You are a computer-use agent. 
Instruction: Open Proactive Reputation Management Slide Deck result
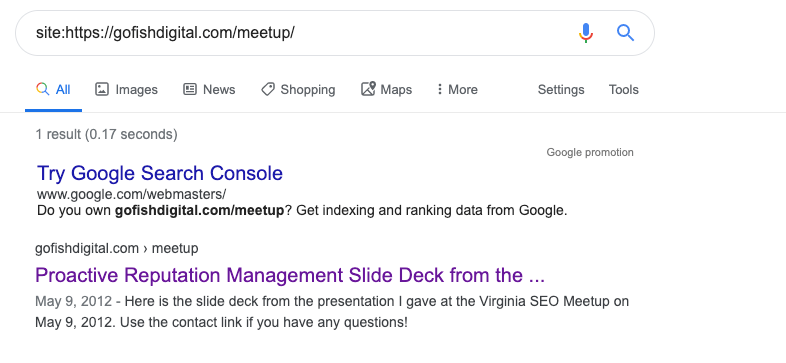(x=290, y=275)
